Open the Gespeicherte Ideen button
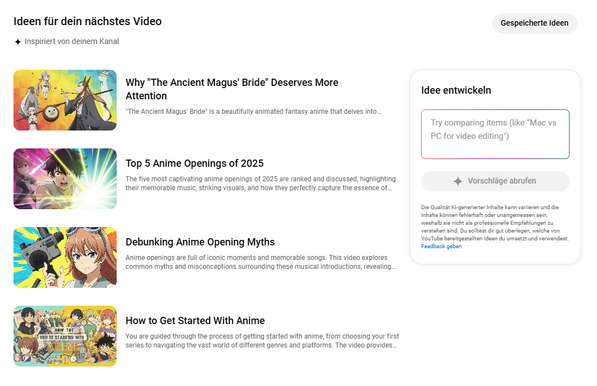The width and height of the screenshot is (597, 386). click(x=534, y=23)
